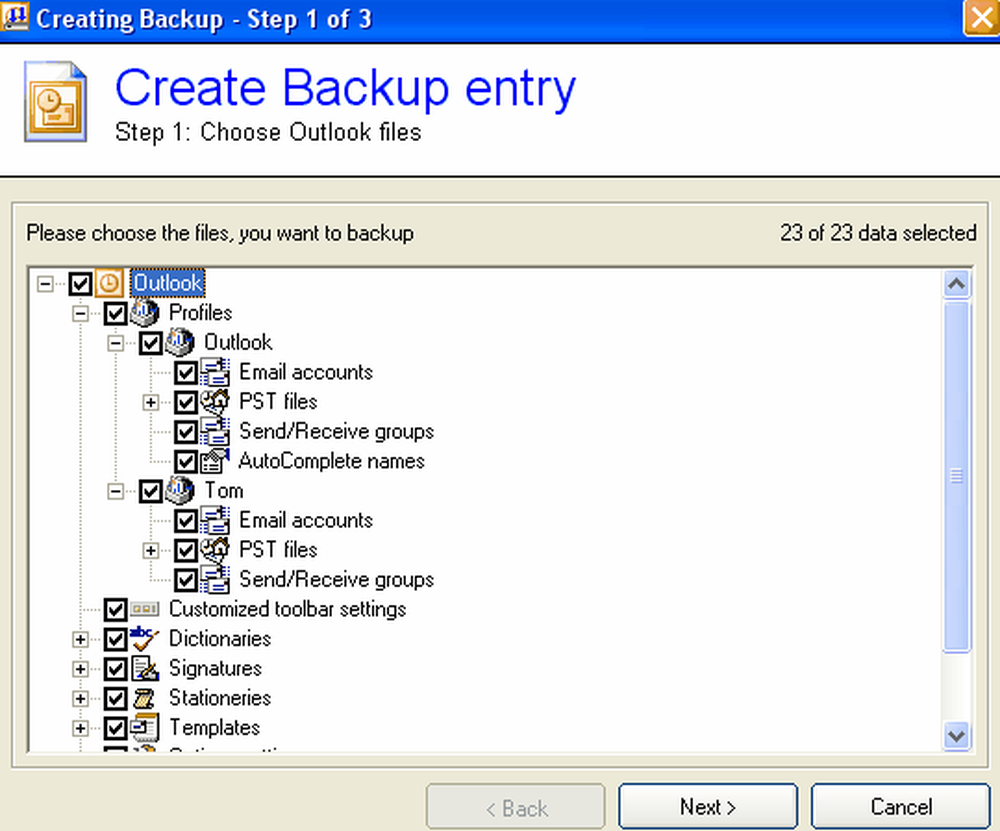This screenshot has height=831, width=1000.
Task: Click the Email accounts icon under Tom
Action: pyautogui.click(x=216, y=520)
